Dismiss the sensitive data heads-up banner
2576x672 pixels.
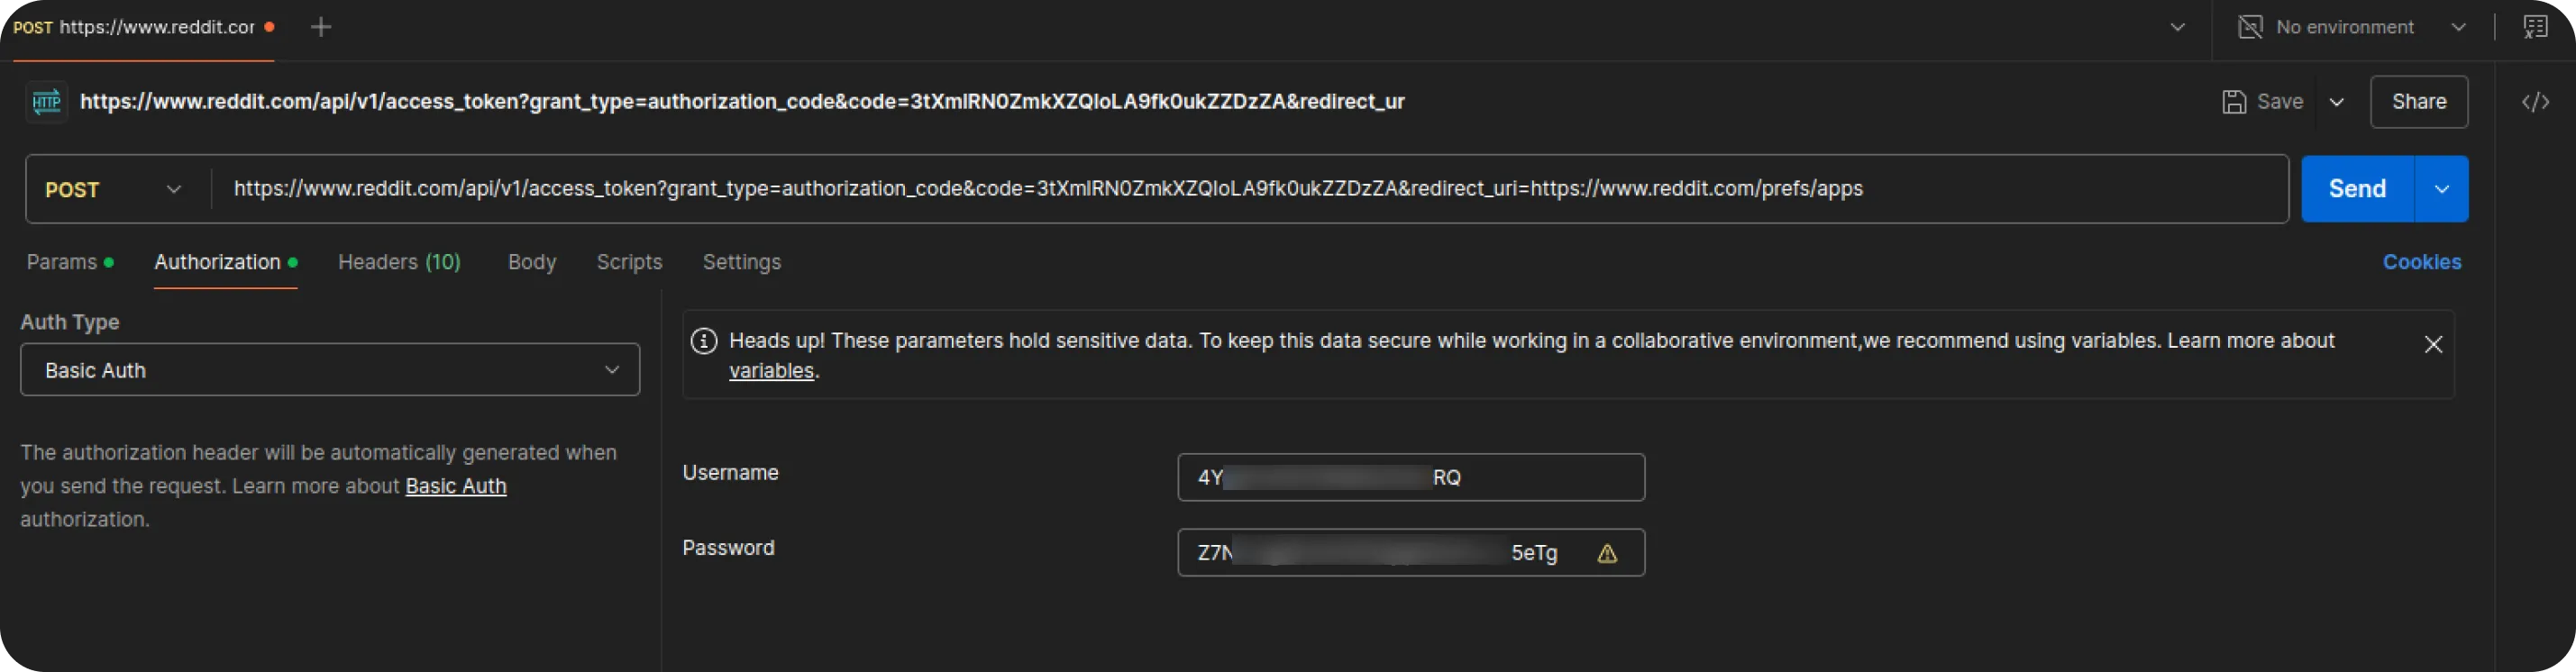(2433, 345)
